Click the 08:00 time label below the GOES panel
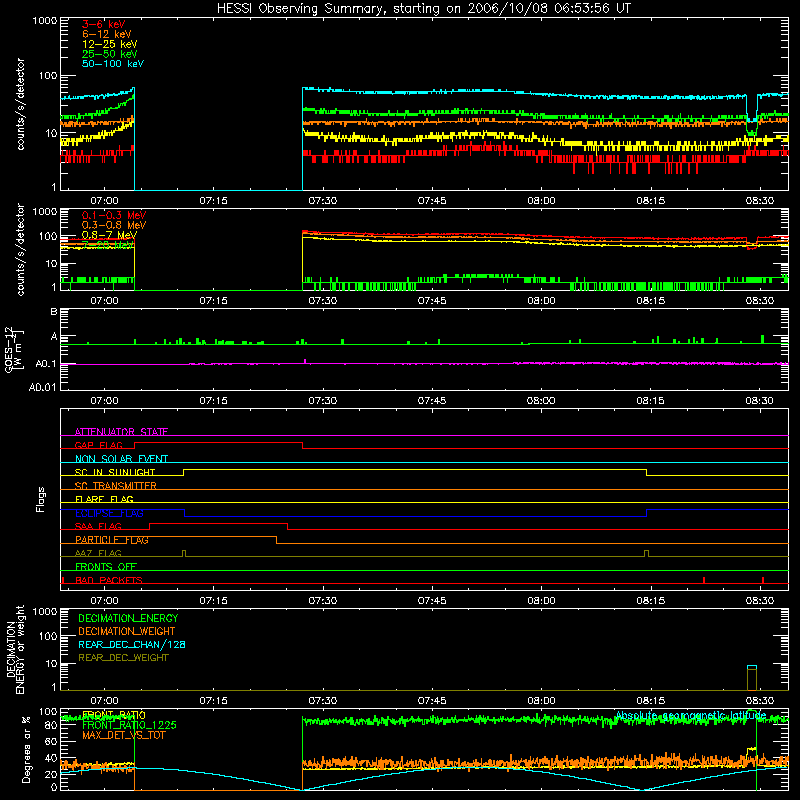The image size is (800, 800). [541, 401]
